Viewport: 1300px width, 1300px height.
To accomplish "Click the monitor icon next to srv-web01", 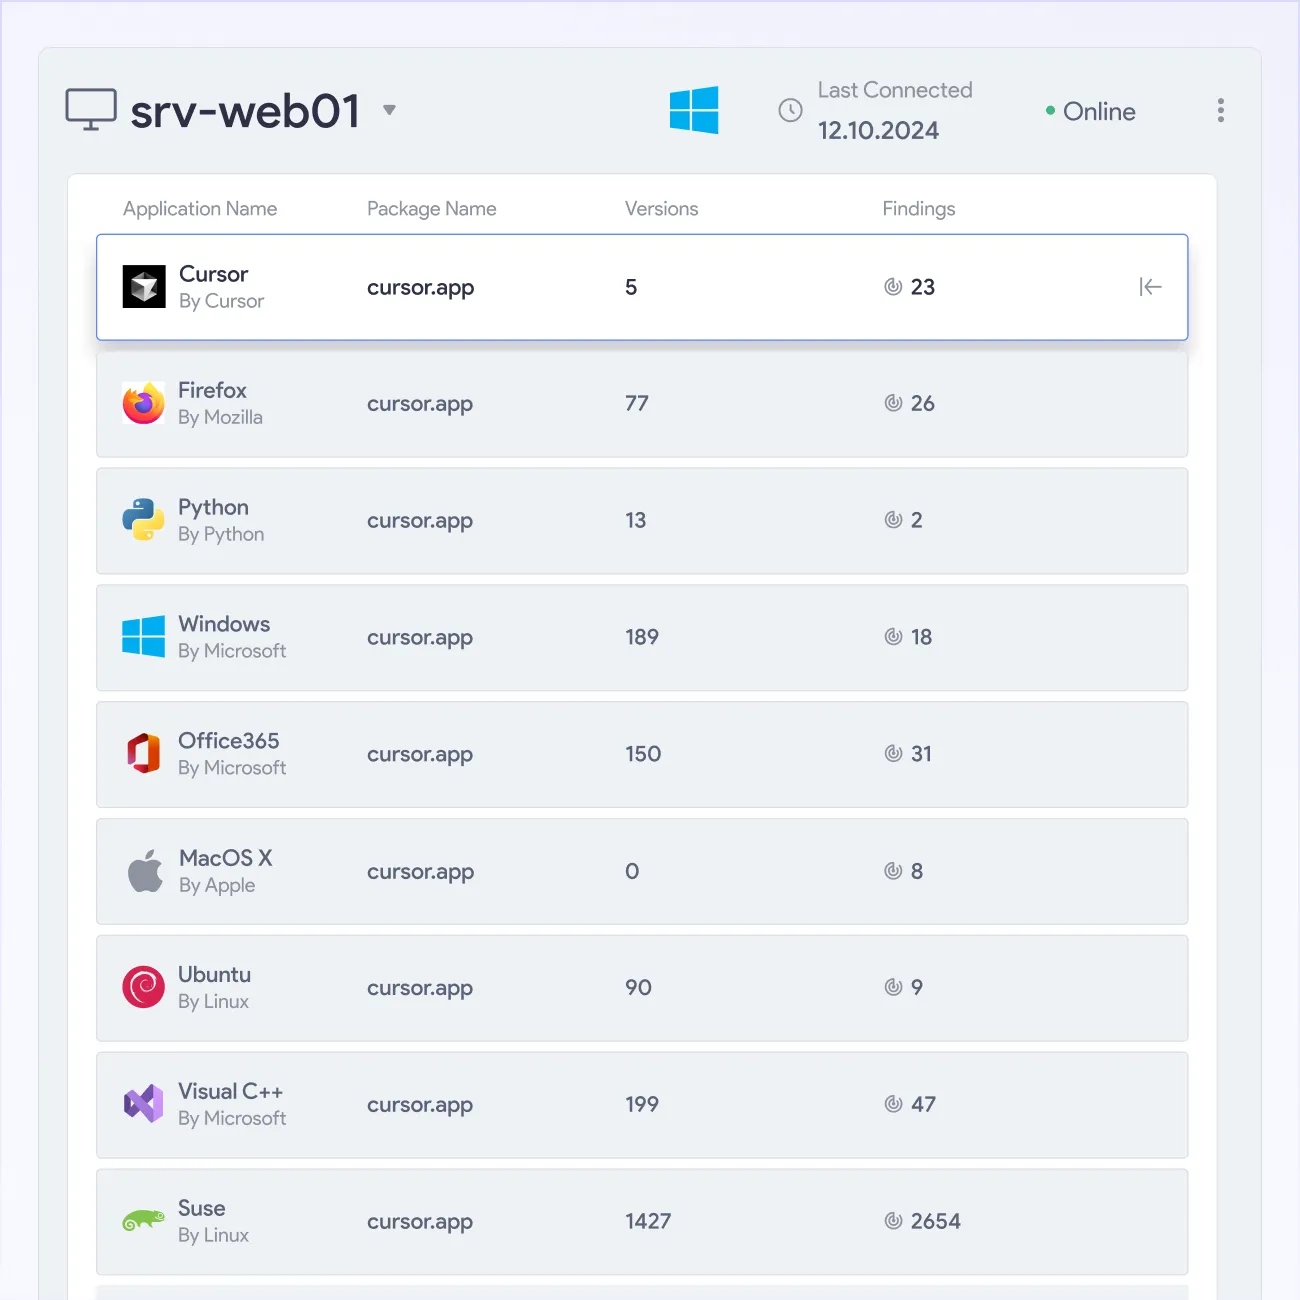I will [91, 110].
